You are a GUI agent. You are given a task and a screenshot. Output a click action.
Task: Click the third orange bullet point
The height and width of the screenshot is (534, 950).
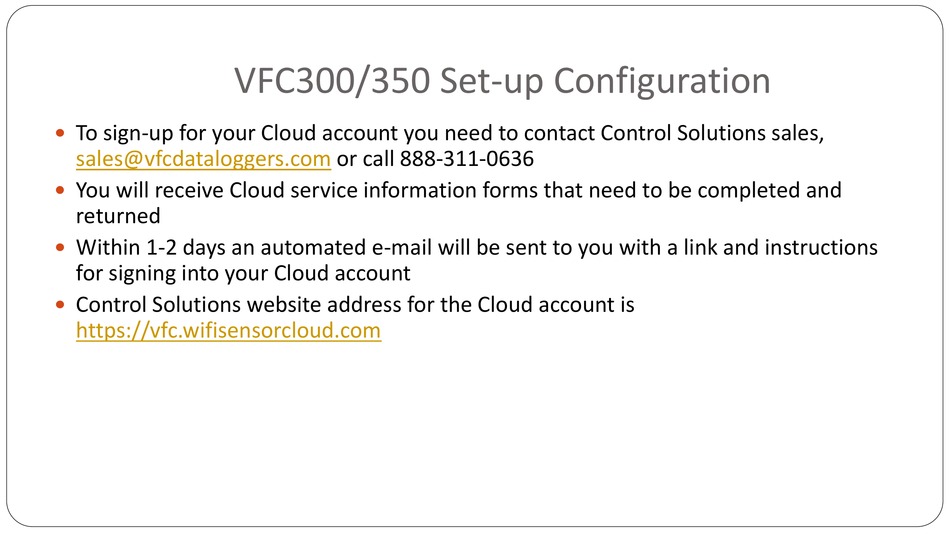pyautogui.click(x=59, y=247)
